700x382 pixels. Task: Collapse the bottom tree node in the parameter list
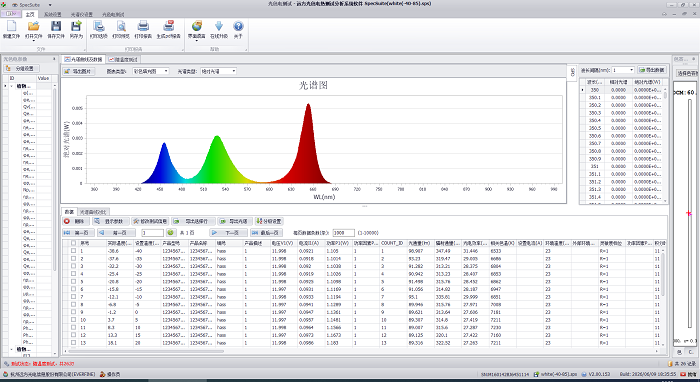(11, 349)
